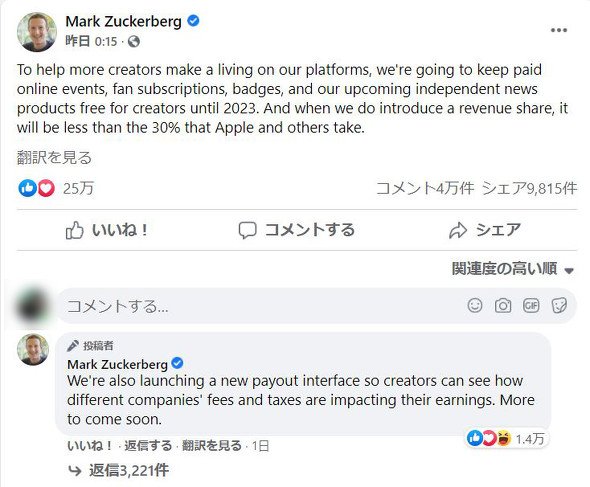Open the シェア9,815件 shares link
Screen dimensions: 590x487
(x=529, y=188)
